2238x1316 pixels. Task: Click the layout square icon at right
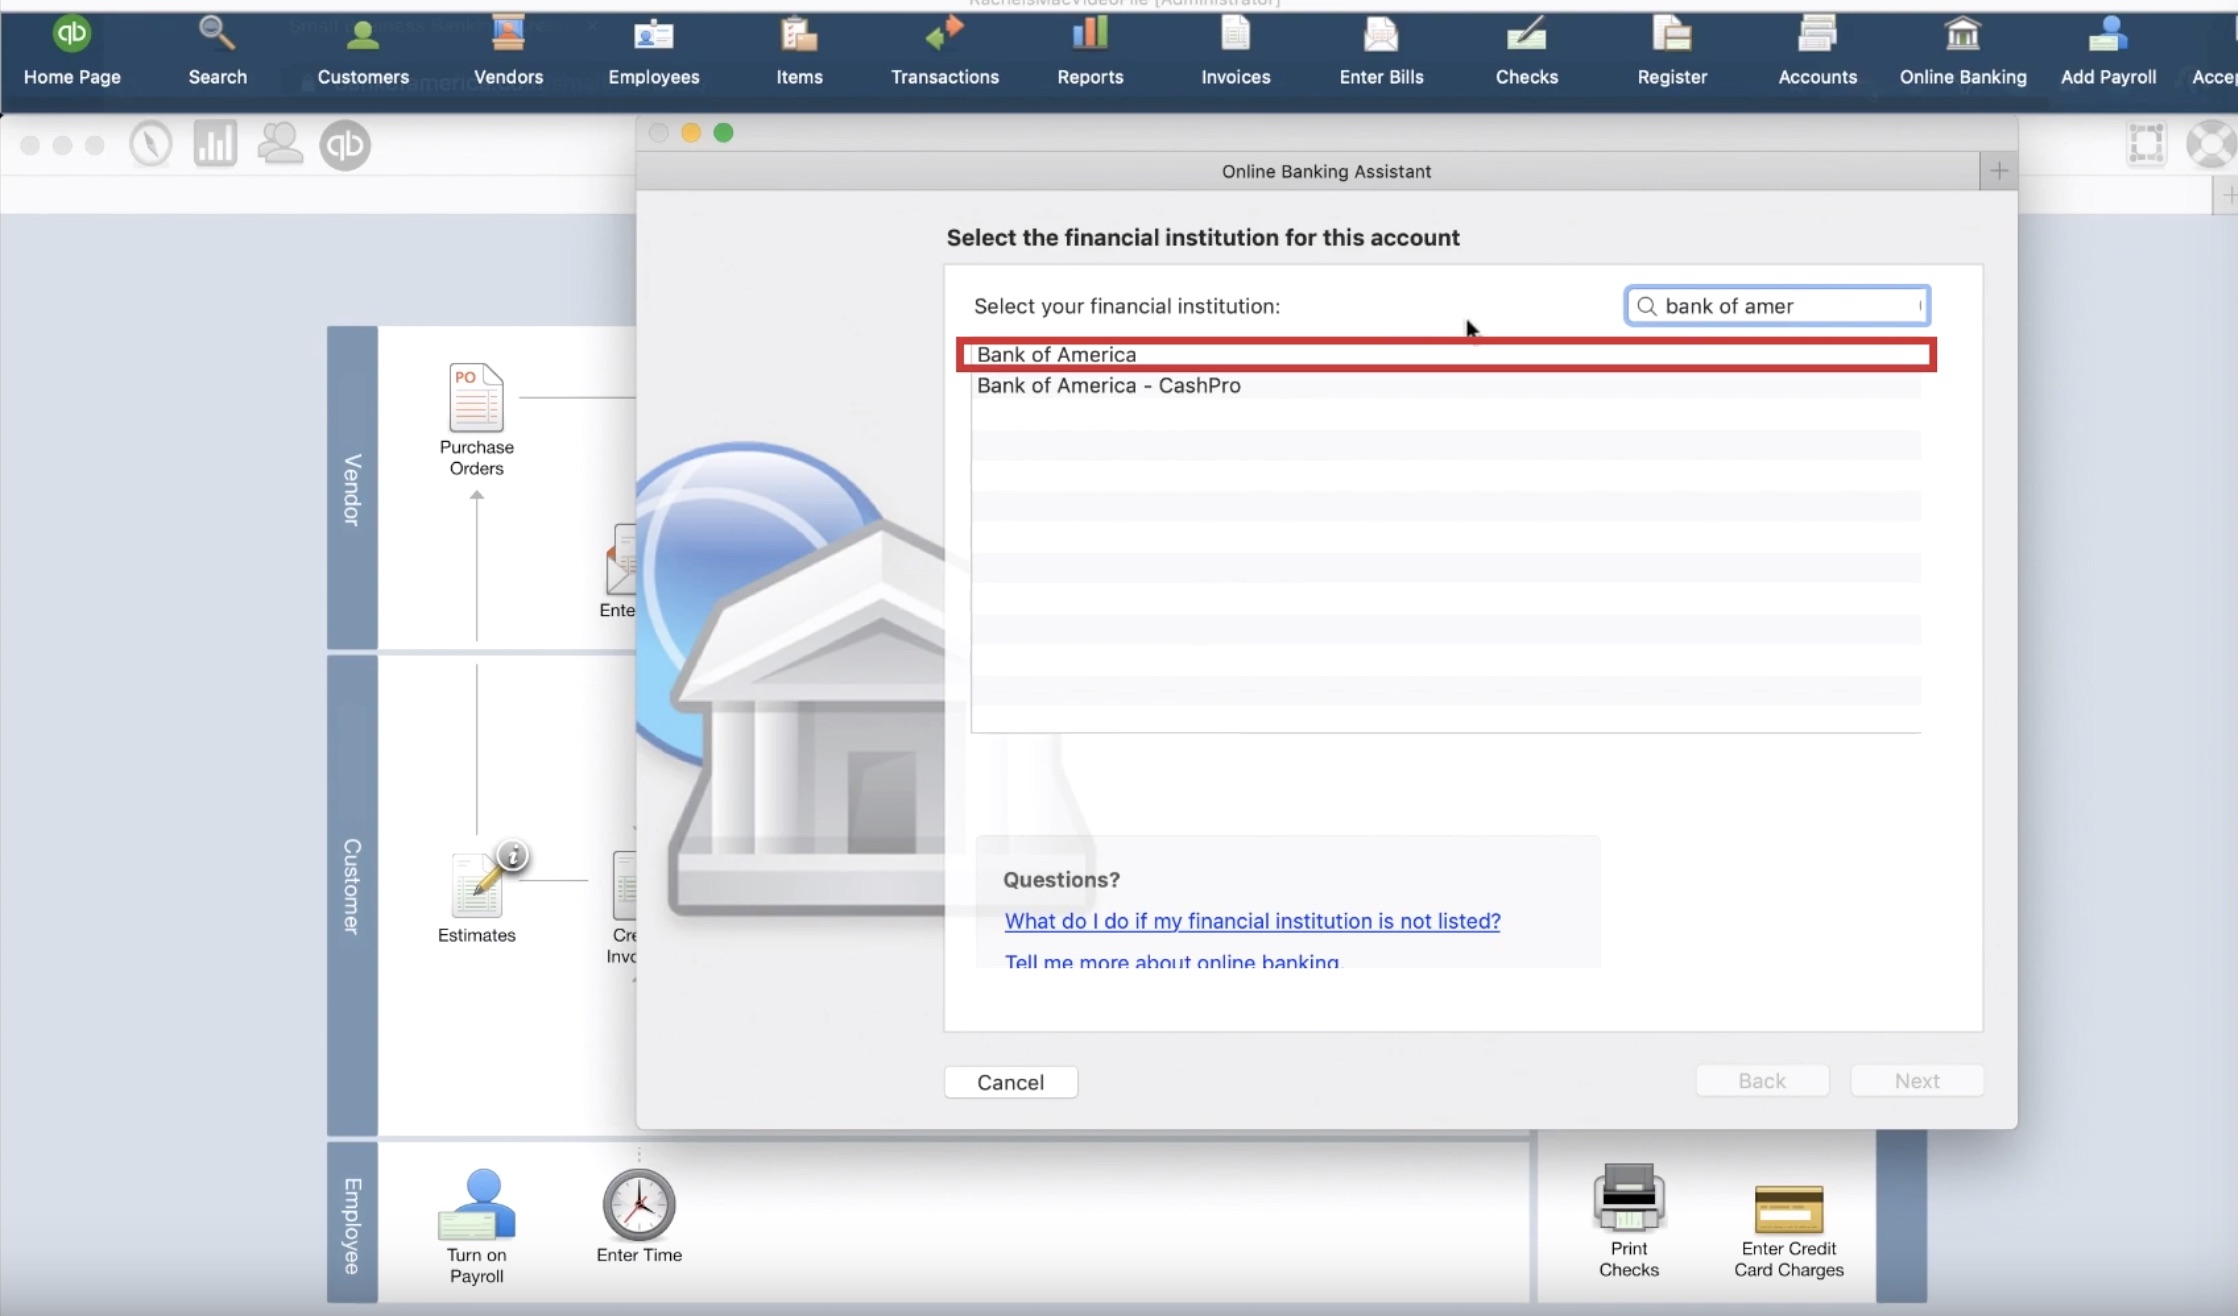click(2146, 145)
